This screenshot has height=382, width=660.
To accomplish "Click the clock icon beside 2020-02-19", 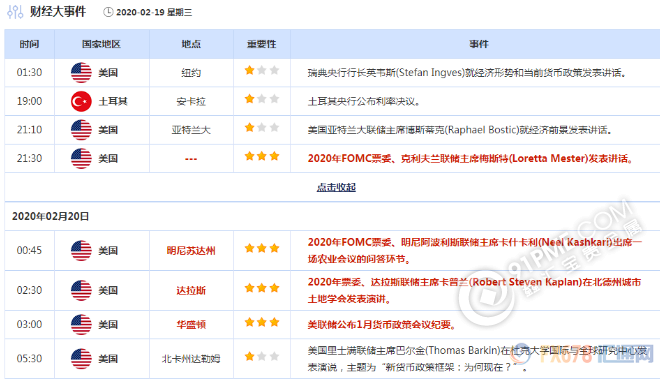I will (x=108, y=12).
